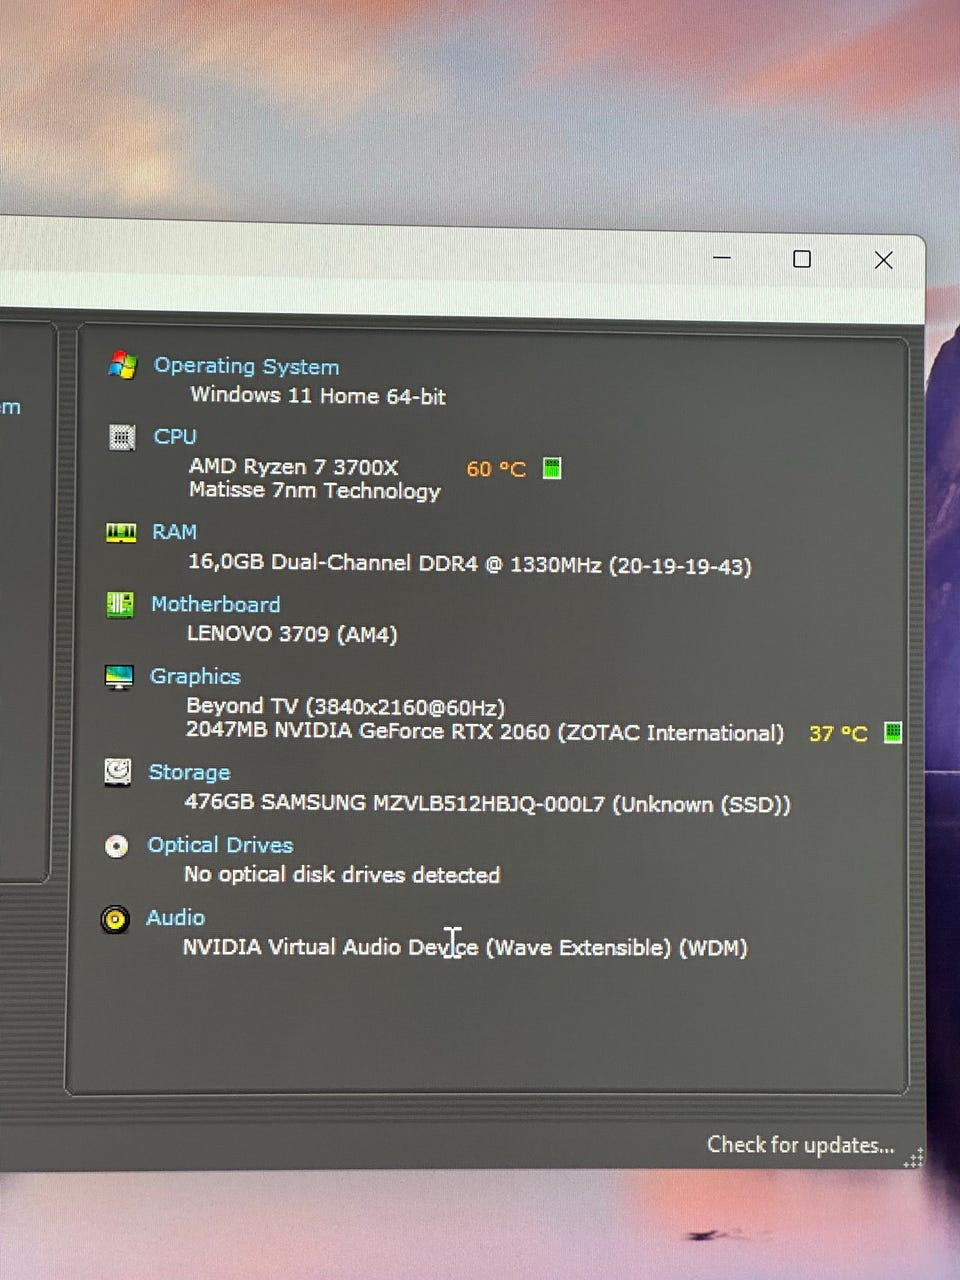Screen dimensions: 960x1280
Task: Click the Storage hard drive icon
Action: point(118,772)
